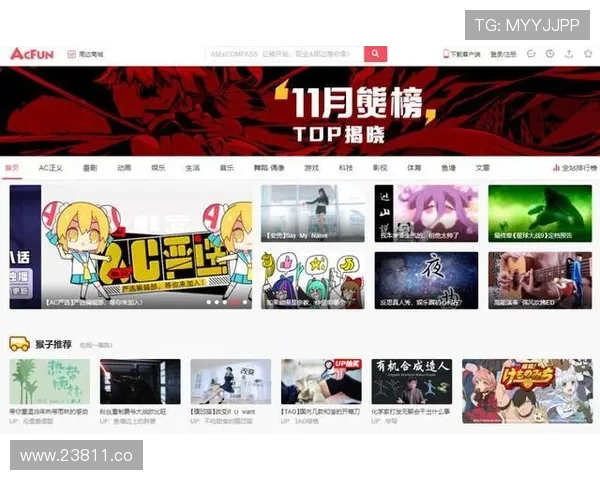This screenshot has height=480, width=600.
Task: Open the purple-haired anime girl video
Action: tap(426, 214)
